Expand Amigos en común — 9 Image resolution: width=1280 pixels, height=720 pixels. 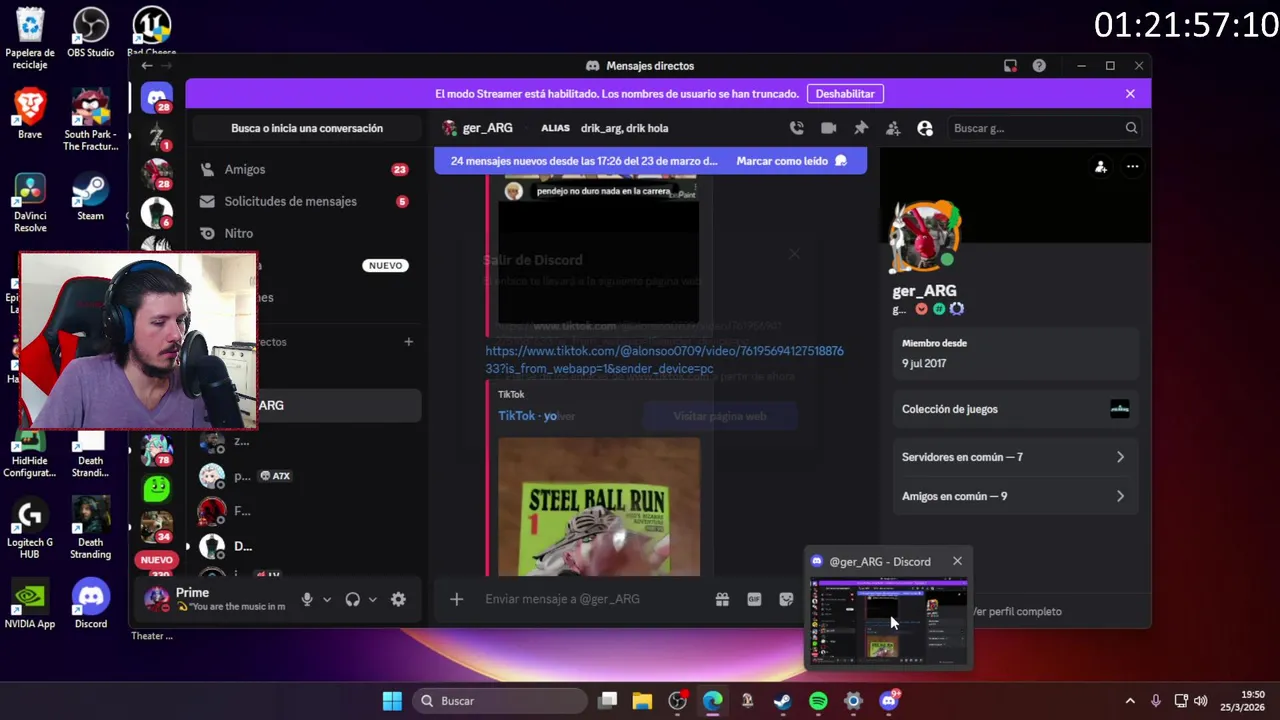[1014, 496]
